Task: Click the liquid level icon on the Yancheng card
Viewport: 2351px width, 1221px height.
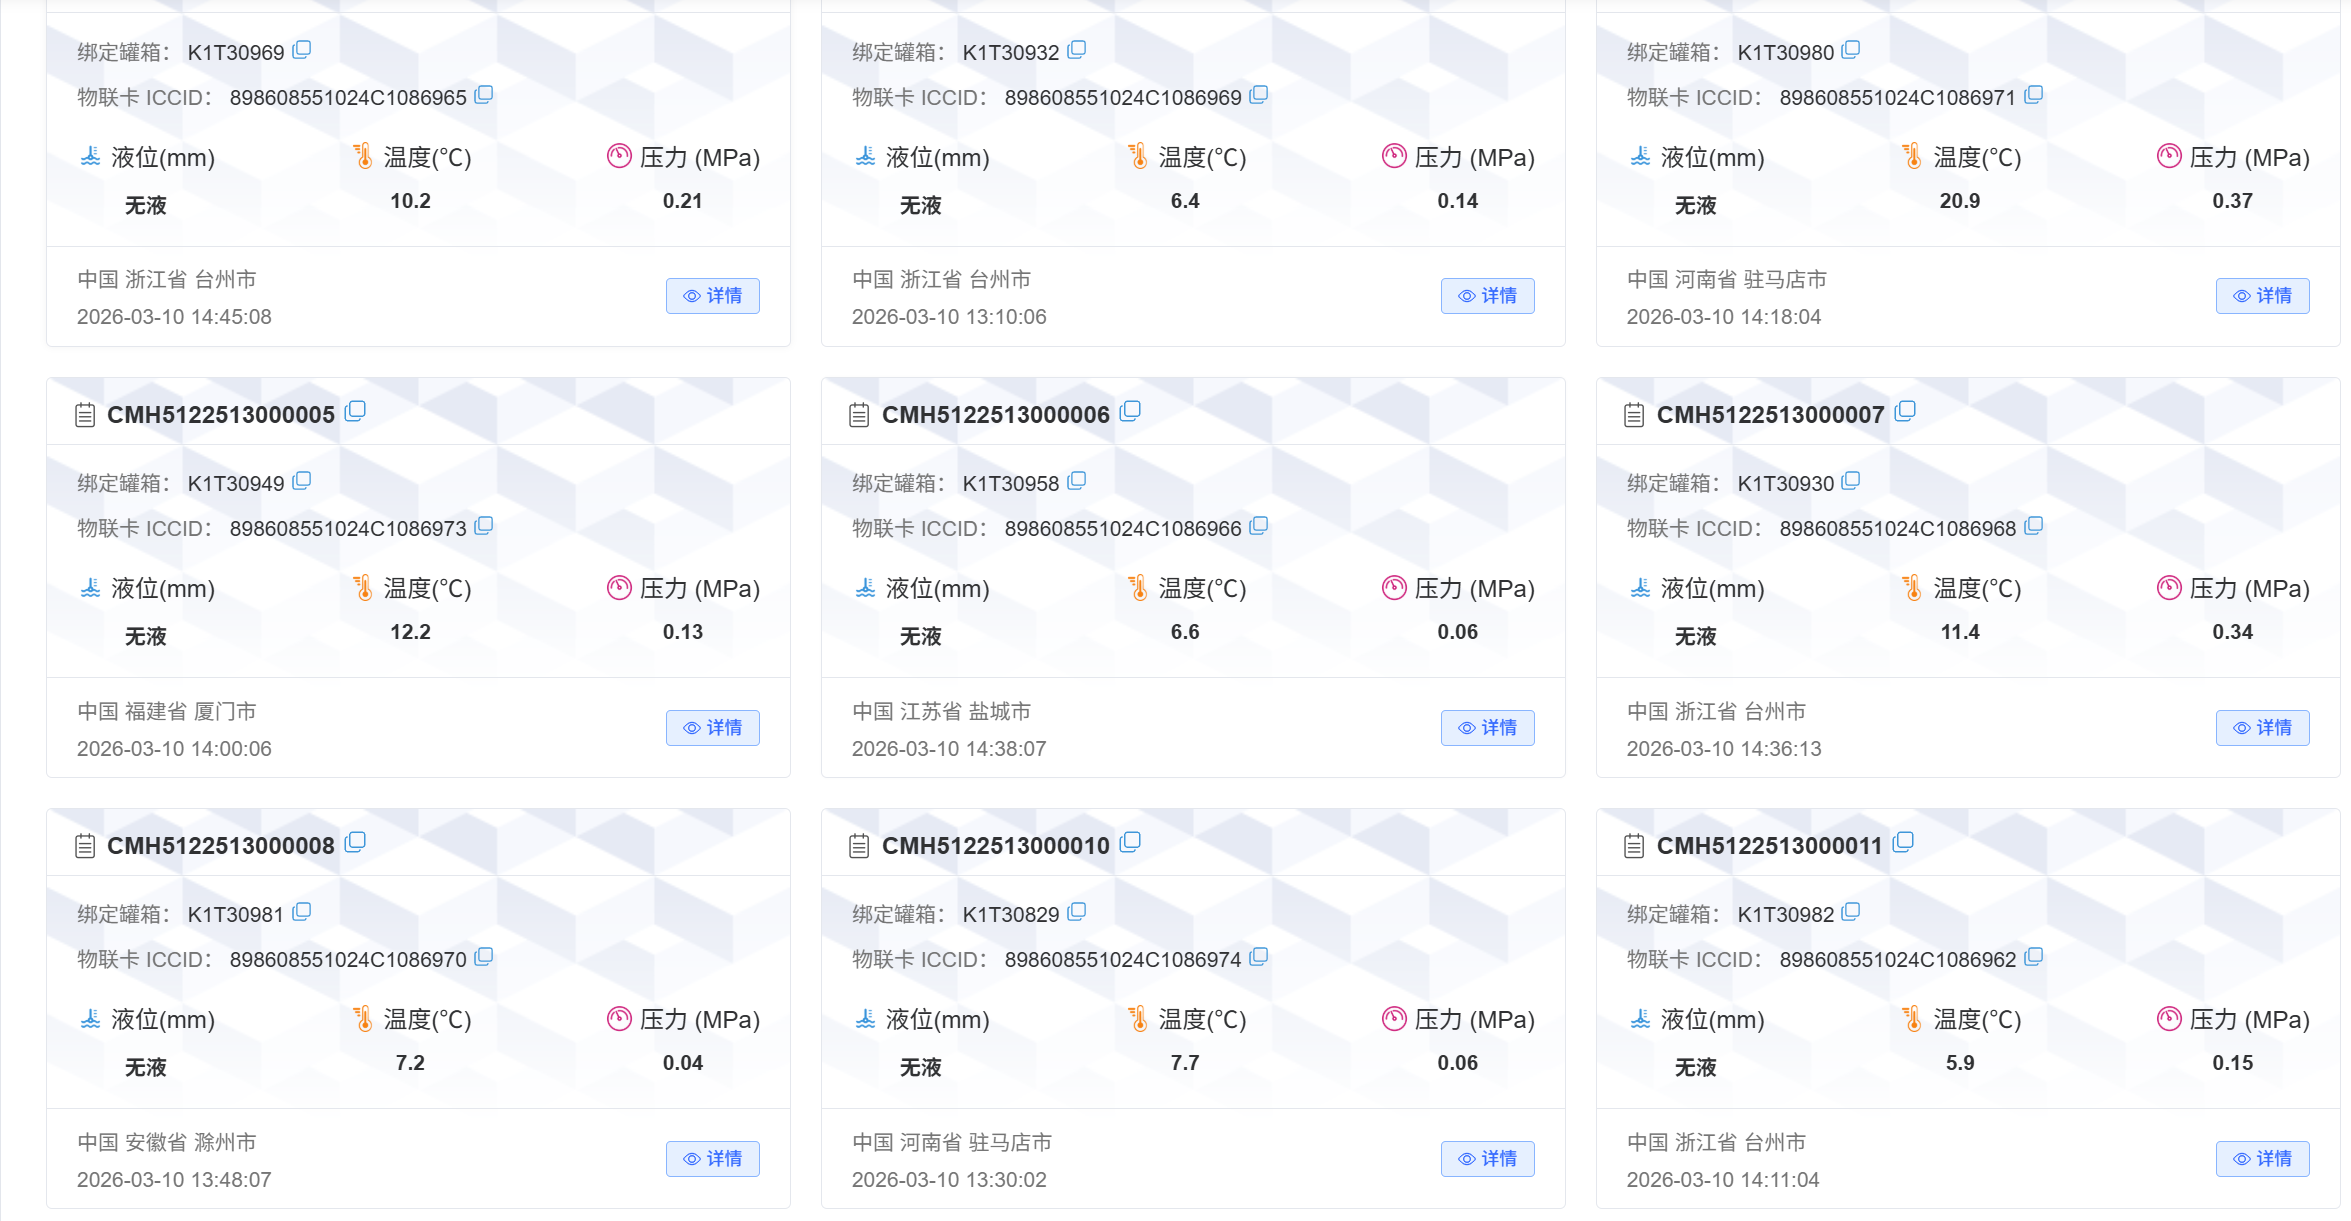Action: pos(866,588)
